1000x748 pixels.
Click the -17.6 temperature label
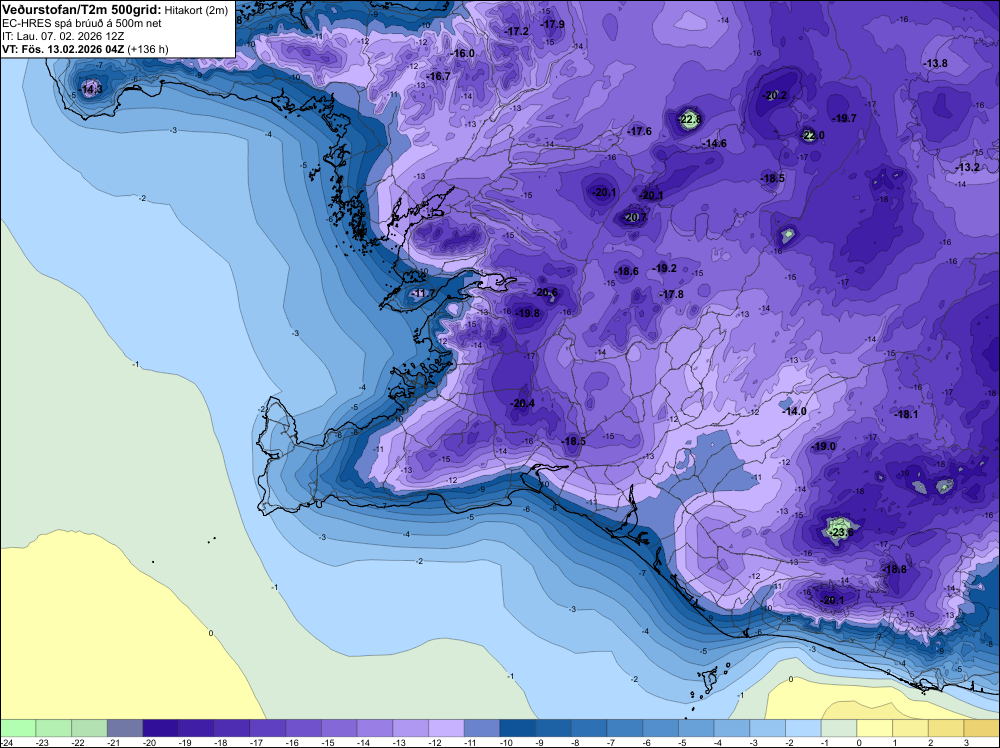coord(640,131)
